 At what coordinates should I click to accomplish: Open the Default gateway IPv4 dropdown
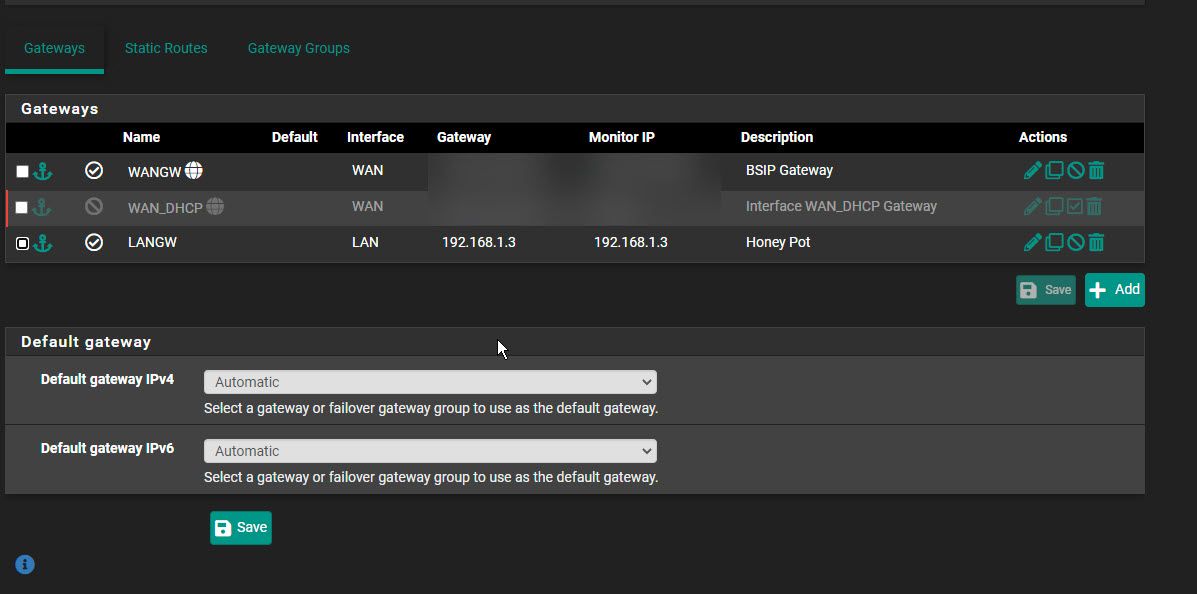click(x=430, y=382)
